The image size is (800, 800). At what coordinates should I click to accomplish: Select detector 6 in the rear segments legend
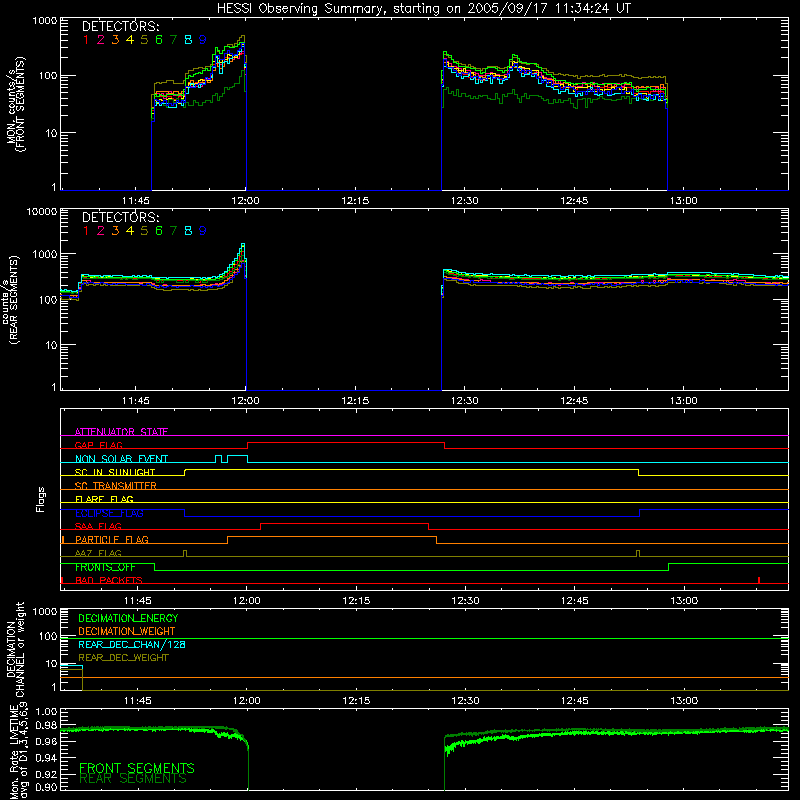[159, 231]
